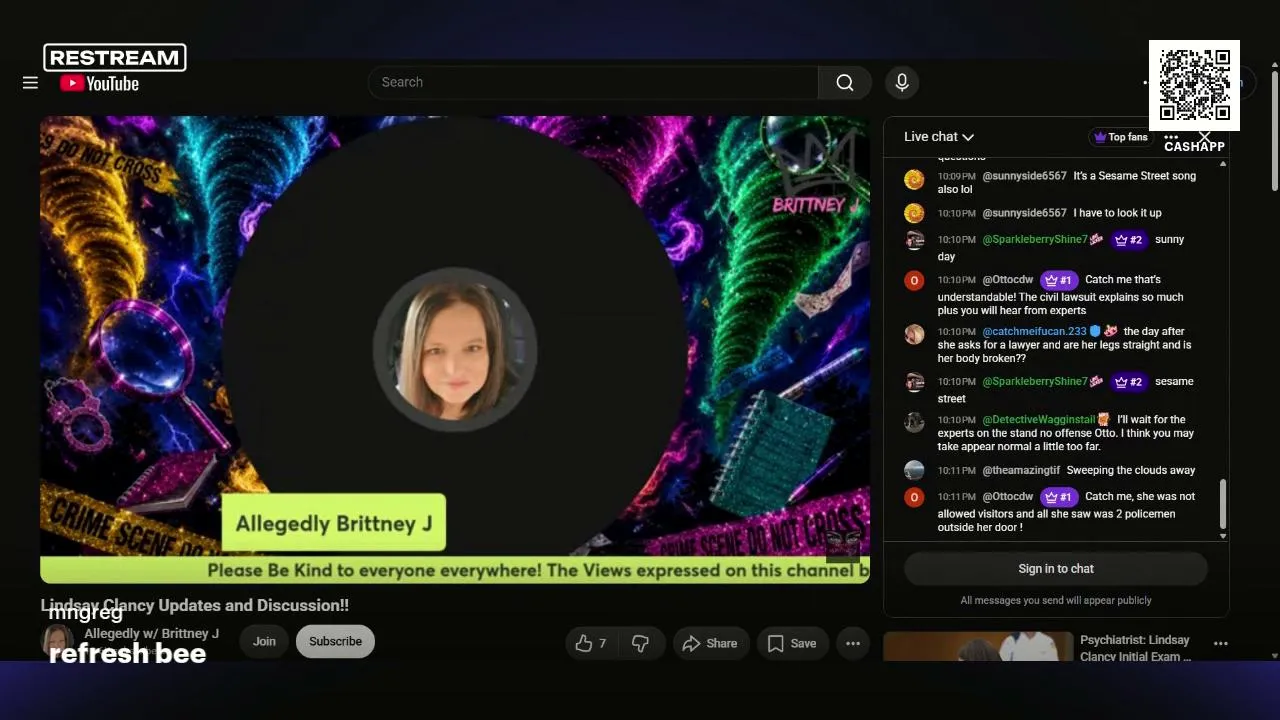Click the live chat scrollbar thumb
The image size is (1280, 720).
click(1222, 504)
